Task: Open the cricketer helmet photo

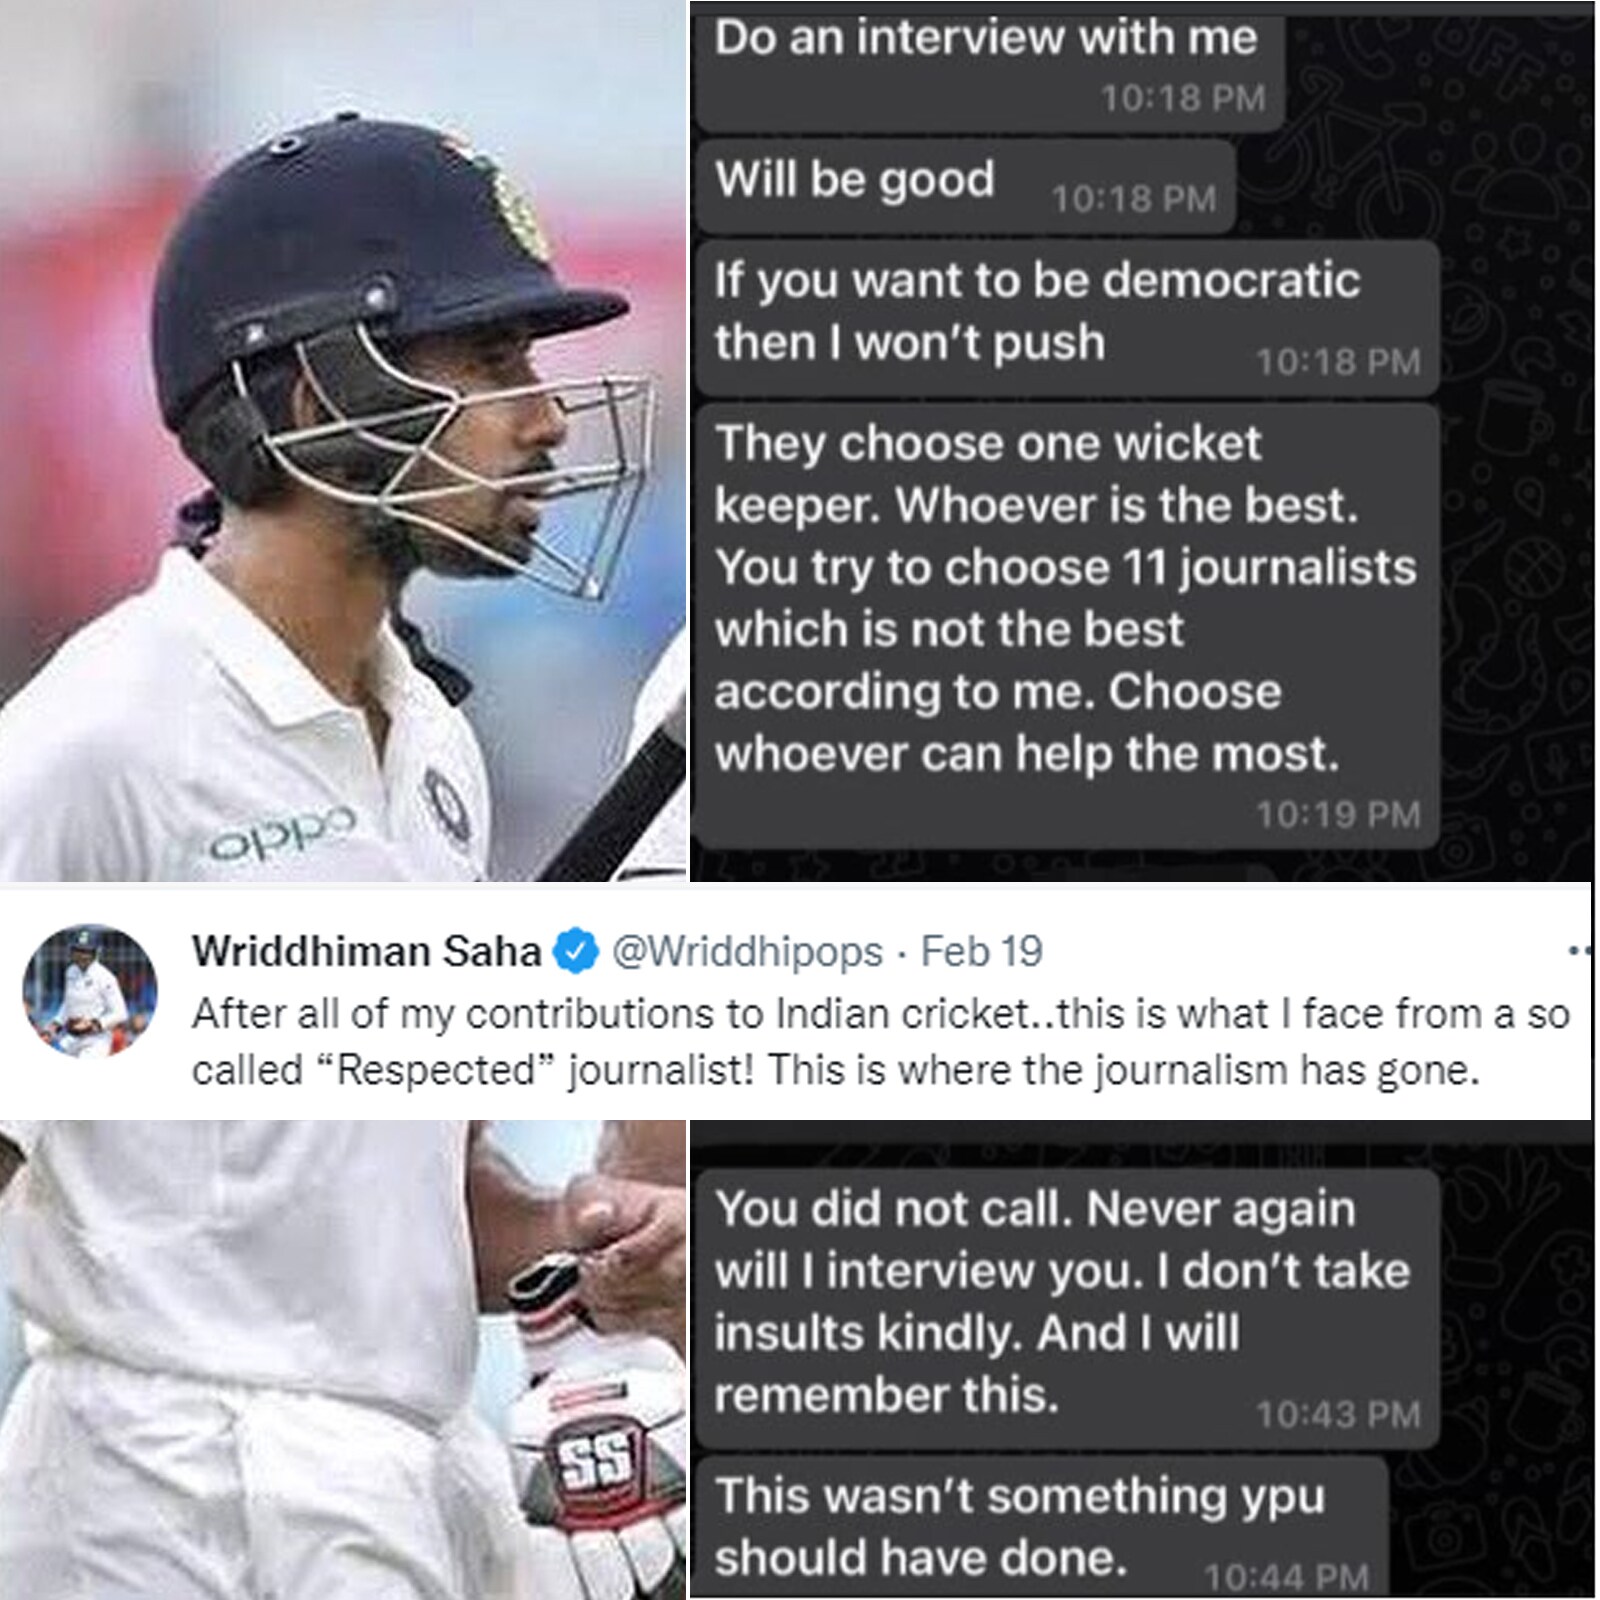Action: (x=343, y=440)
